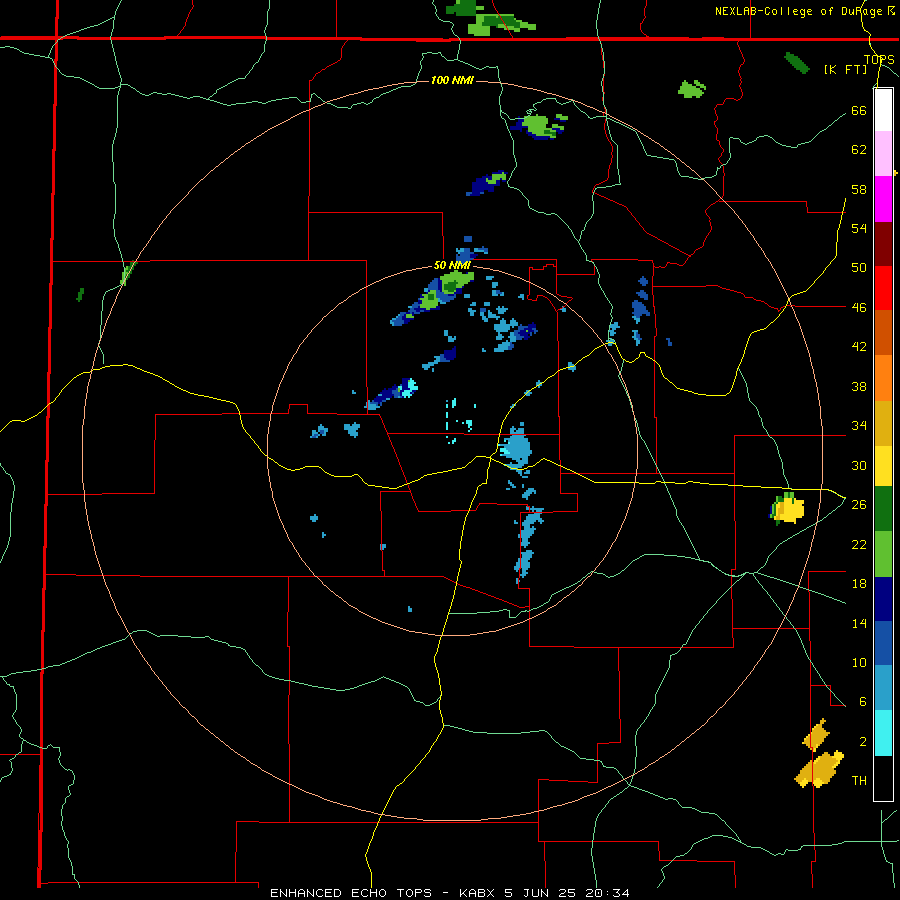Select the light green legend swatch
This screenshot has height=900, width=900.
pyautogui.click(x=883, y=554)
